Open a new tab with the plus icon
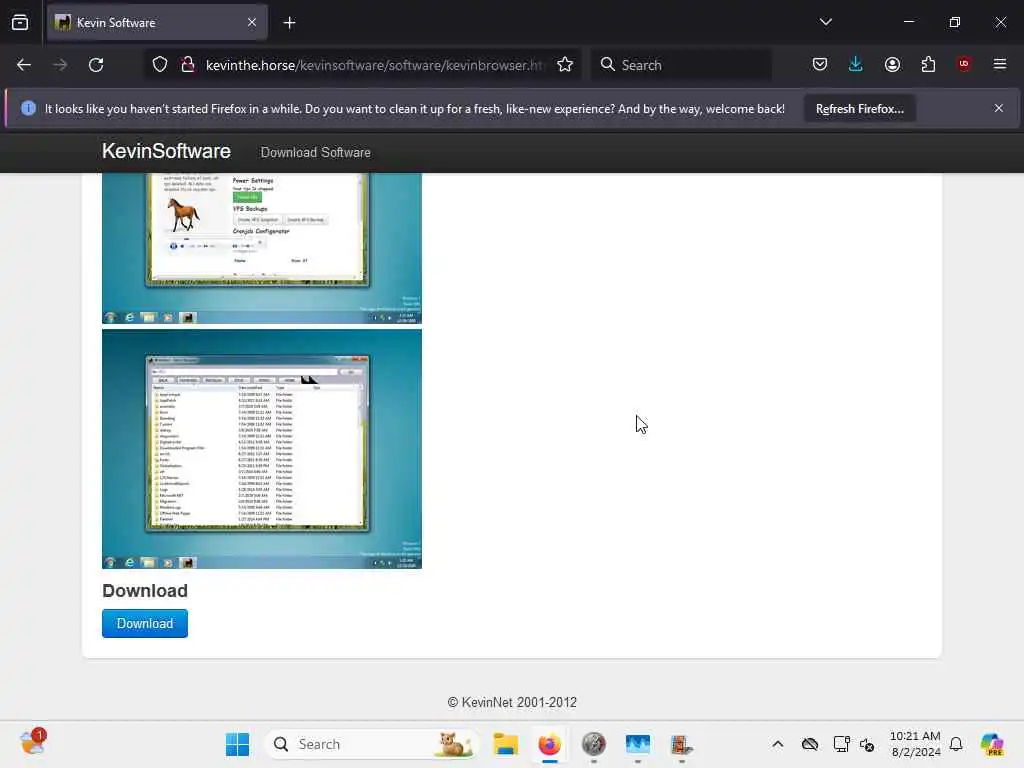This screenshot has width=1024, height=768. tap(289, 23)
